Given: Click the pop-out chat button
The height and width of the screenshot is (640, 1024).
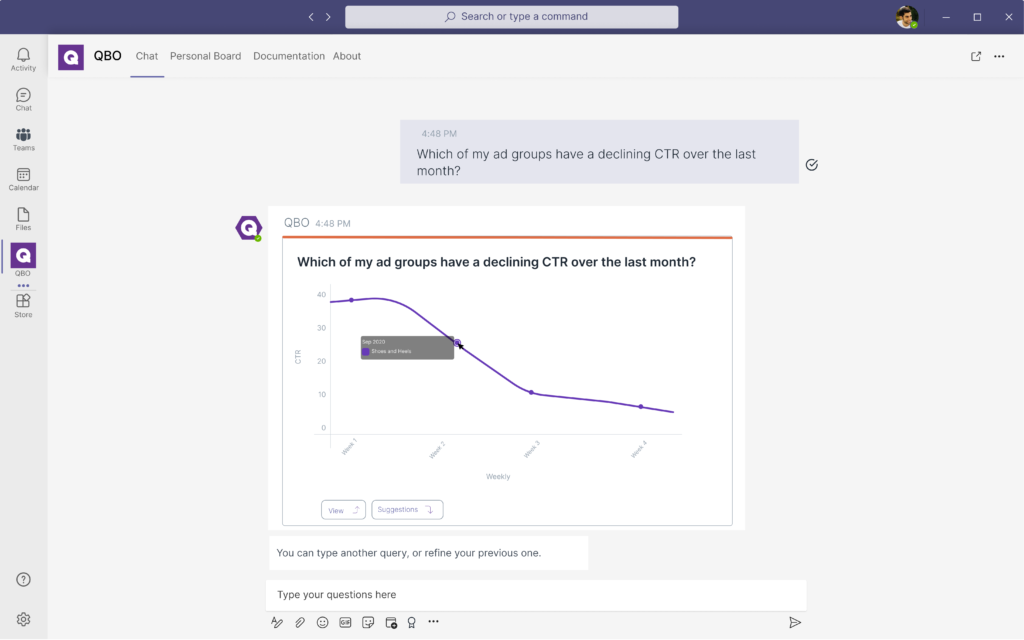Looking at the screenshot, I should [976, 57].
